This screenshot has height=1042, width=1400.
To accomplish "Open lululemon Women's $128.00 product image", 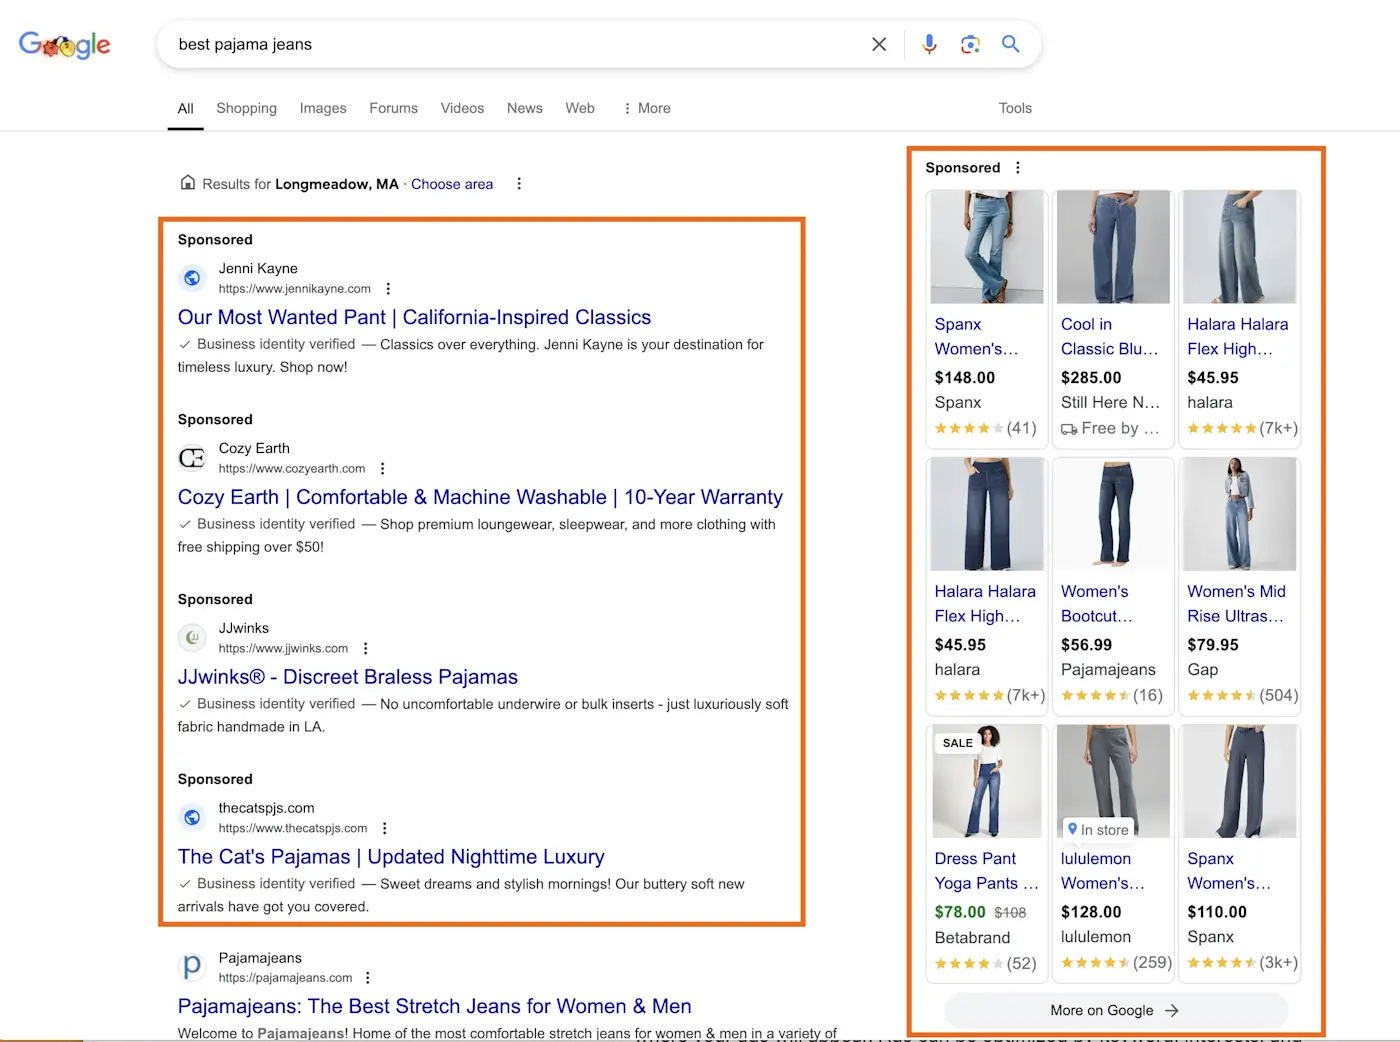I will click(x=1113, y=781).
